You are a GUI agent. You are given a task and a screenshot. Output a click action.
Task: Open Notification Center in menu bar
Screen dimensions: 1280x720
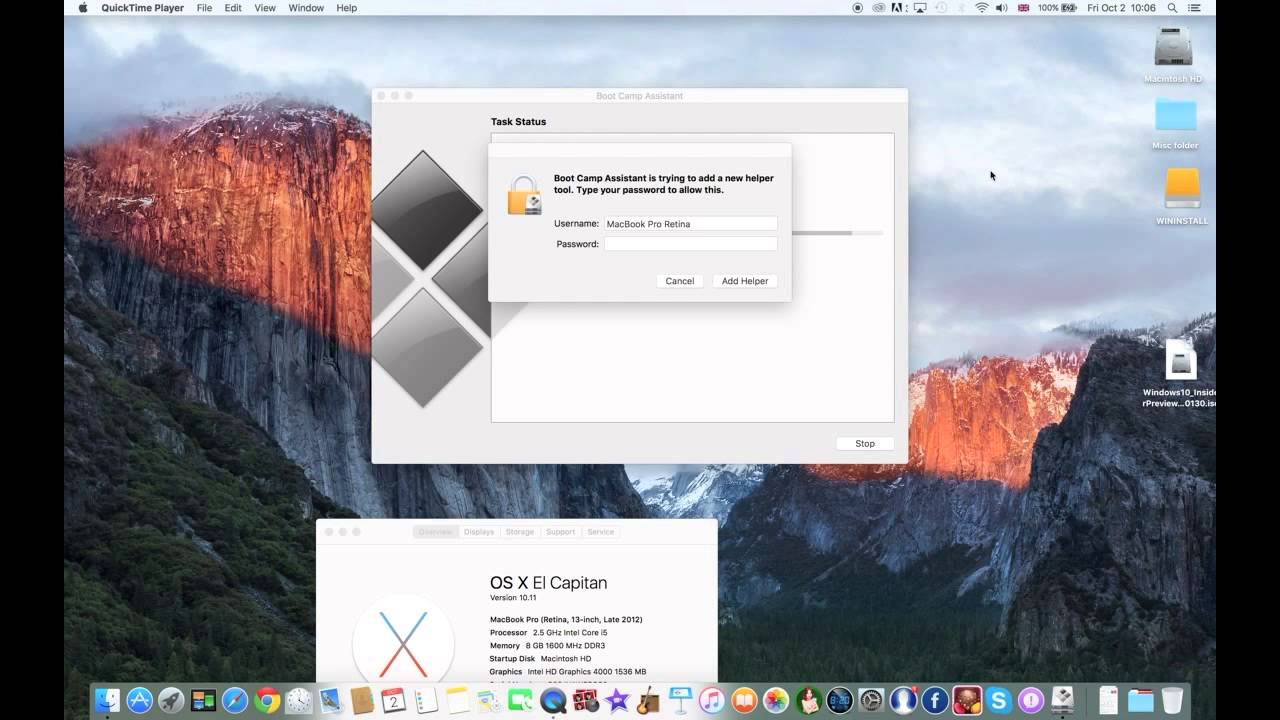pos(1194,8)
